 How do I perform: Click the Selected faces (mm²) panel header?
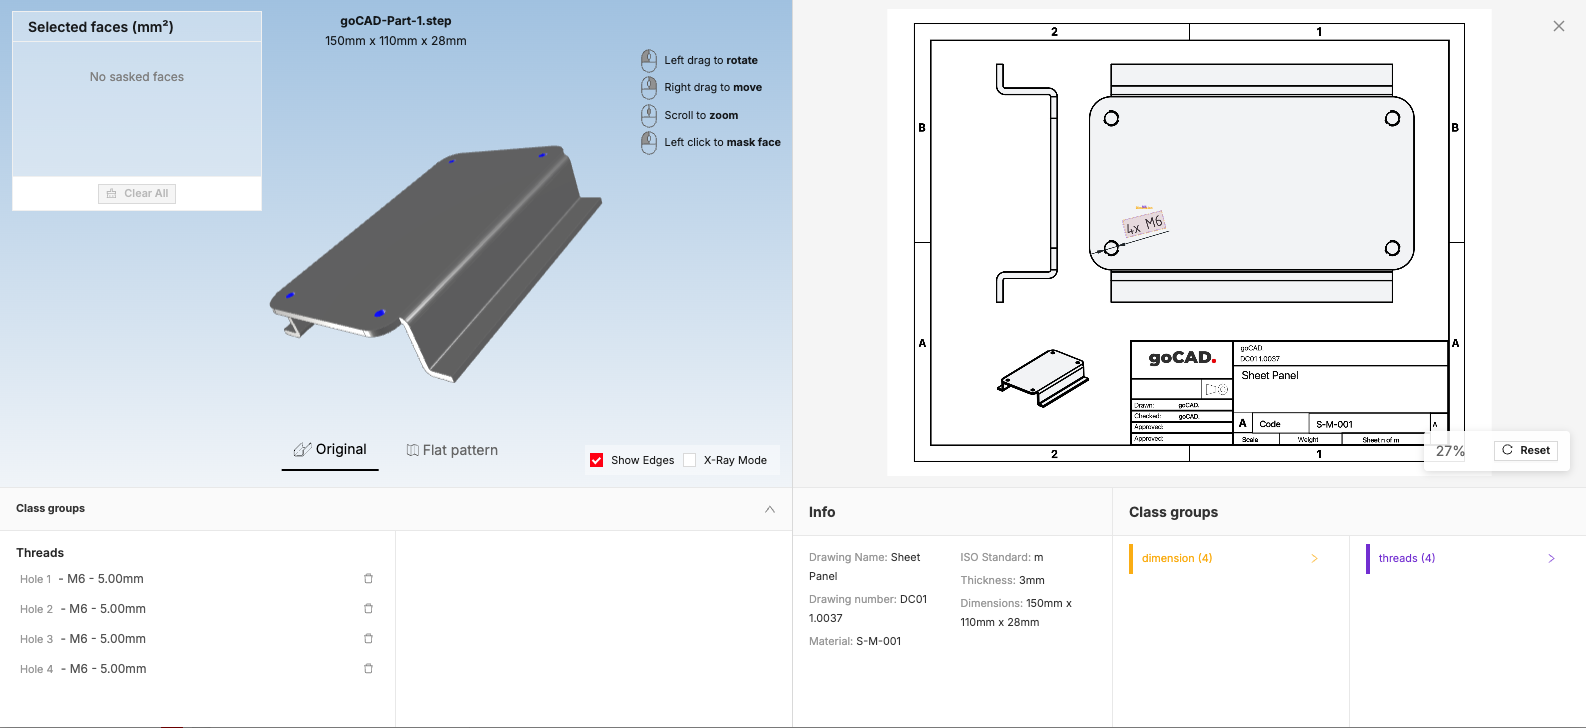pos(137,27)
